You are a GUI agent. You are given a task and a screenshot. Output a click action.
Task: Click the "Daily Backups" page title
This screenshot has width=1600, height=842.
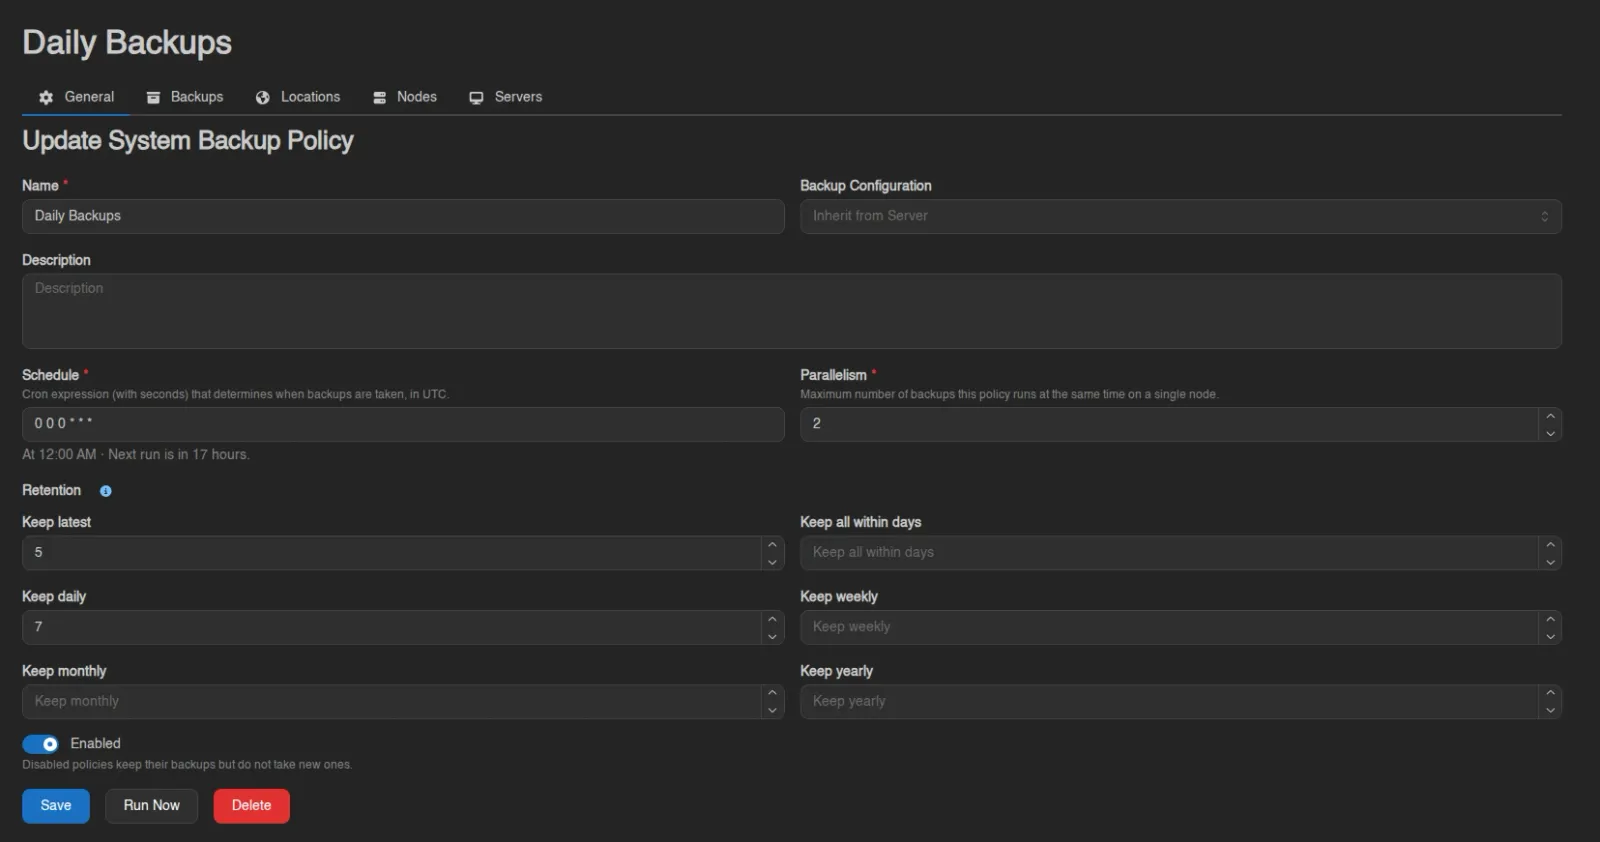127,42
